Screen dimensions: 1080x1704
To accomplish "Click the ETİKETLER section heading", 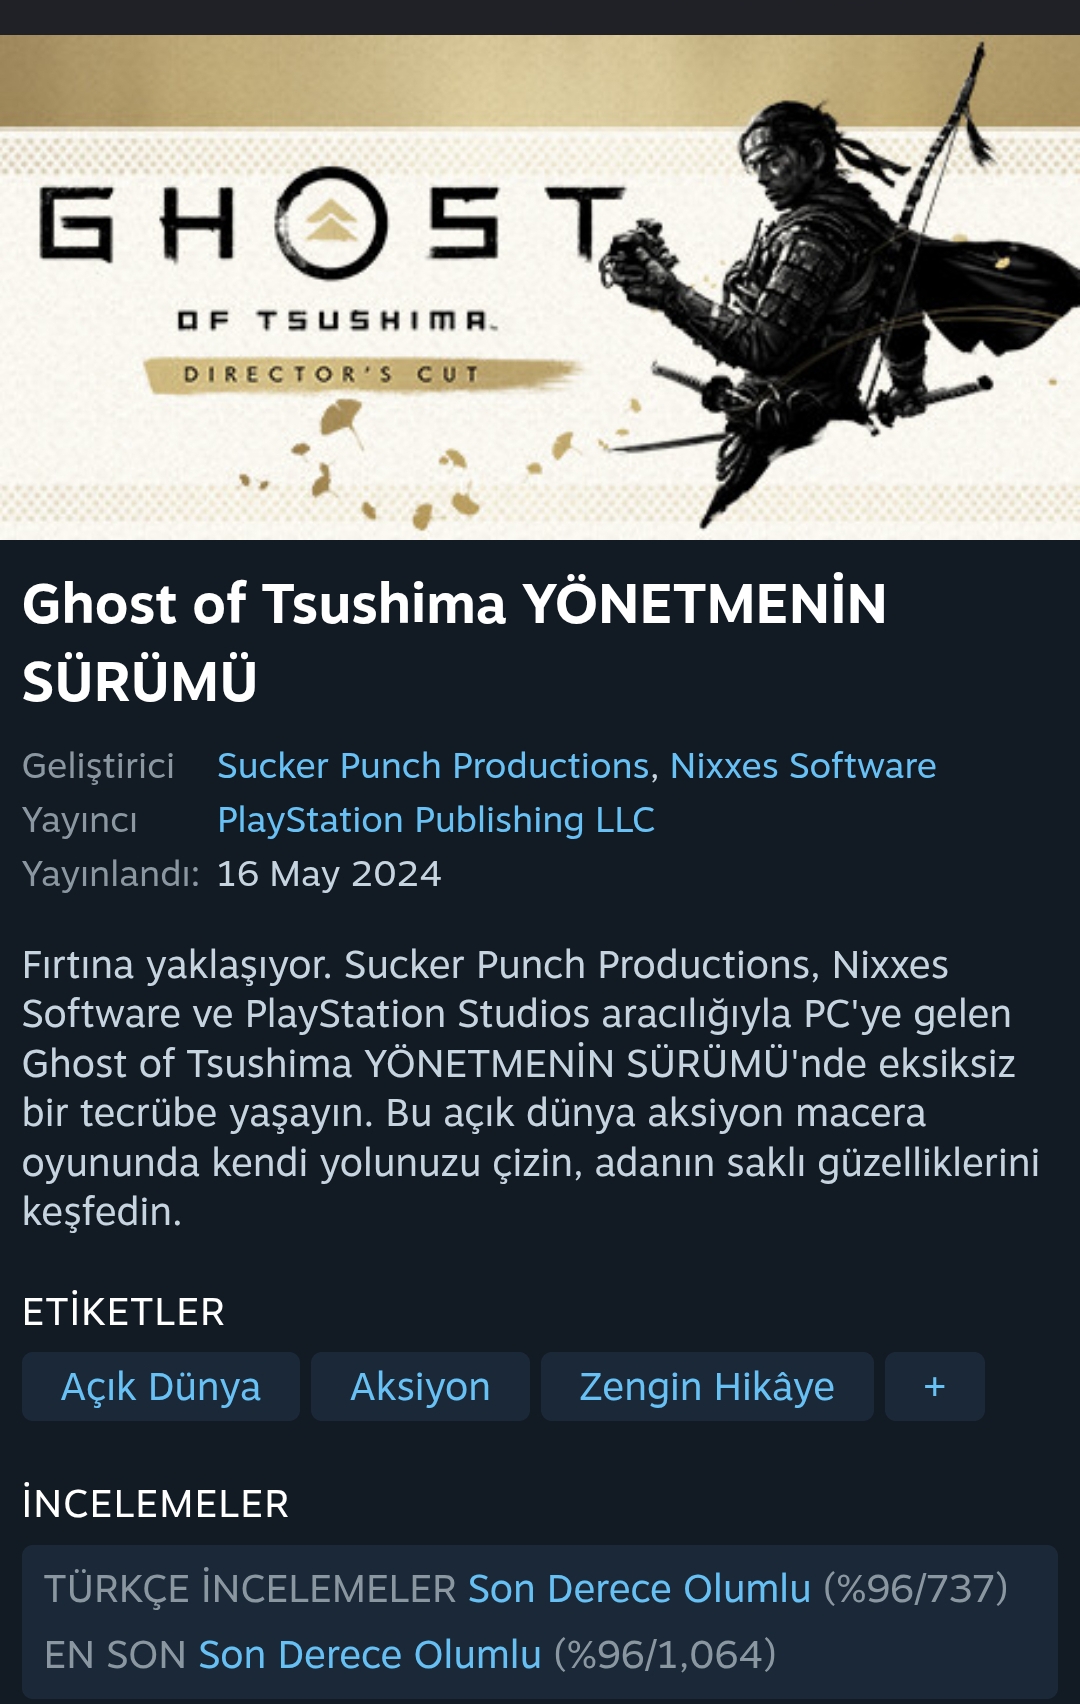I will [124, 1312].
